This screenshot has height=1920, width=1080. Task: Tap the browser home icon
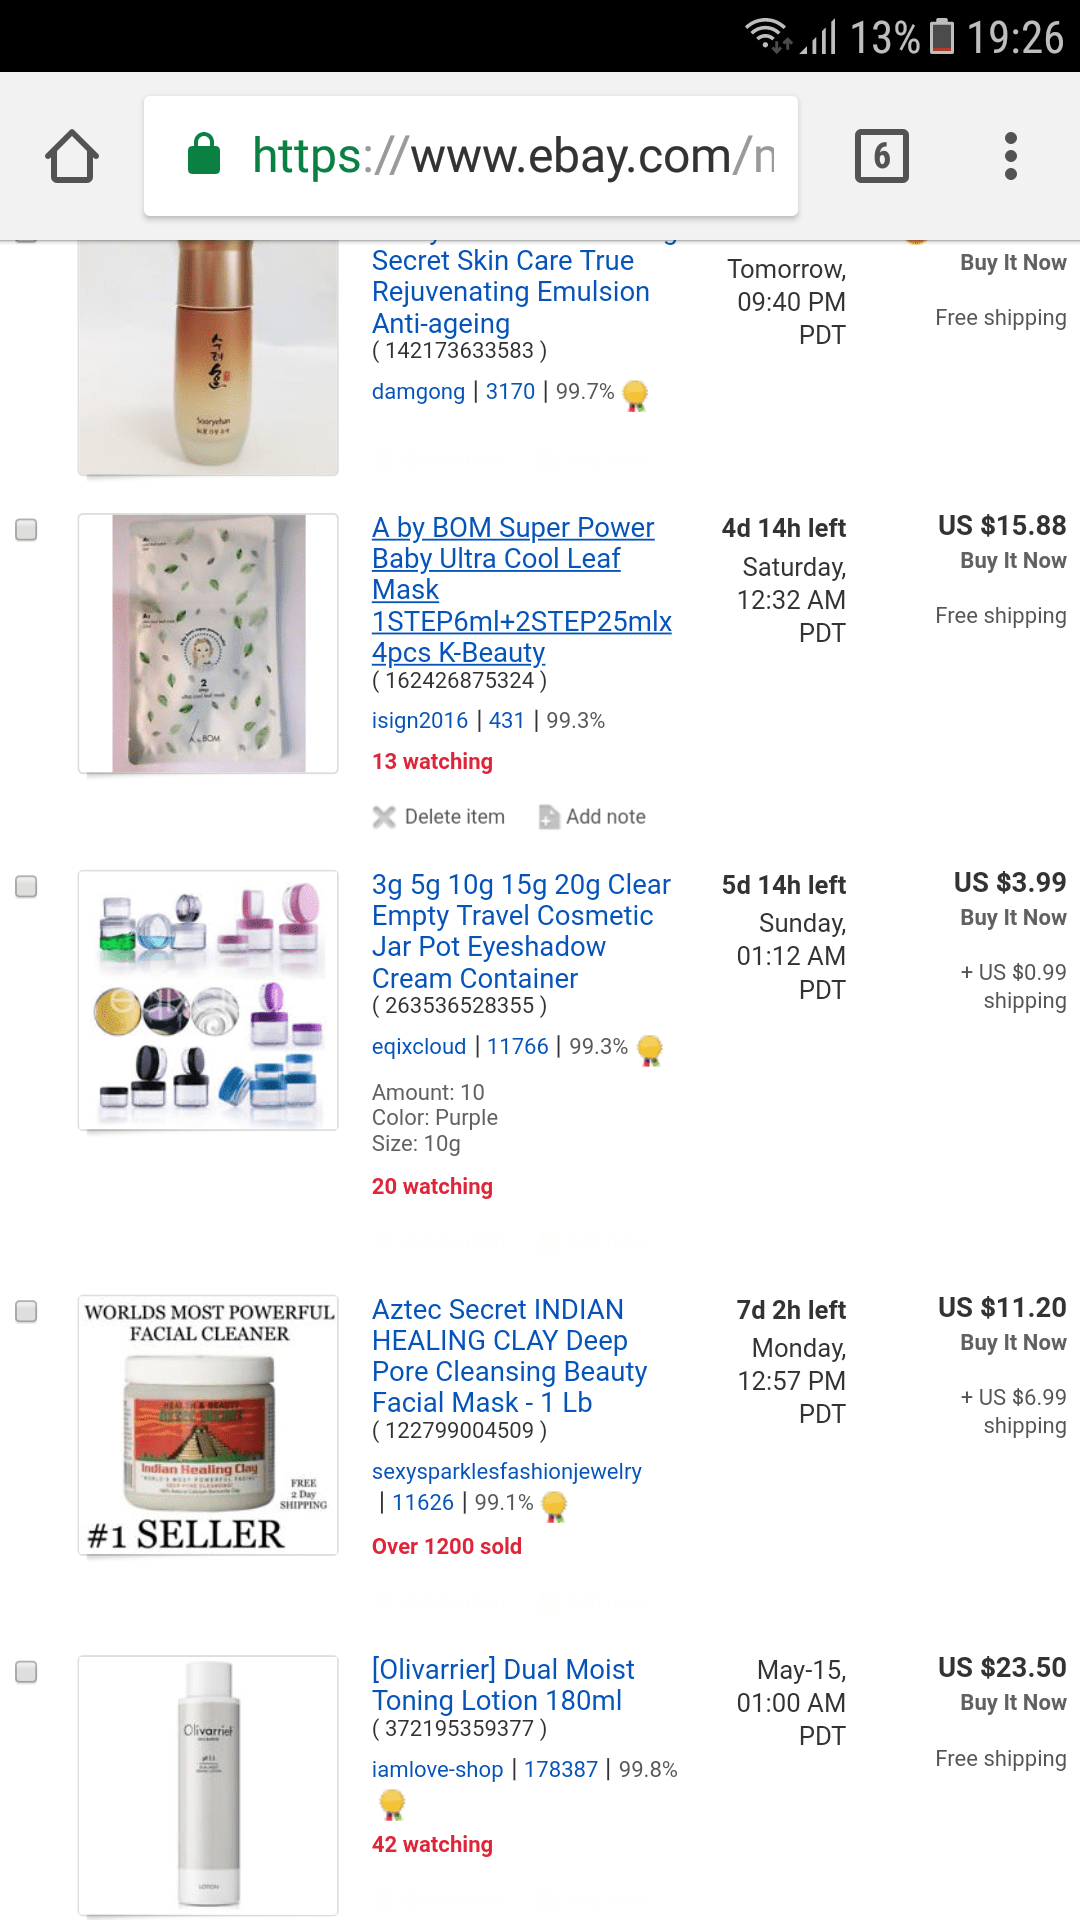point(72,157)
